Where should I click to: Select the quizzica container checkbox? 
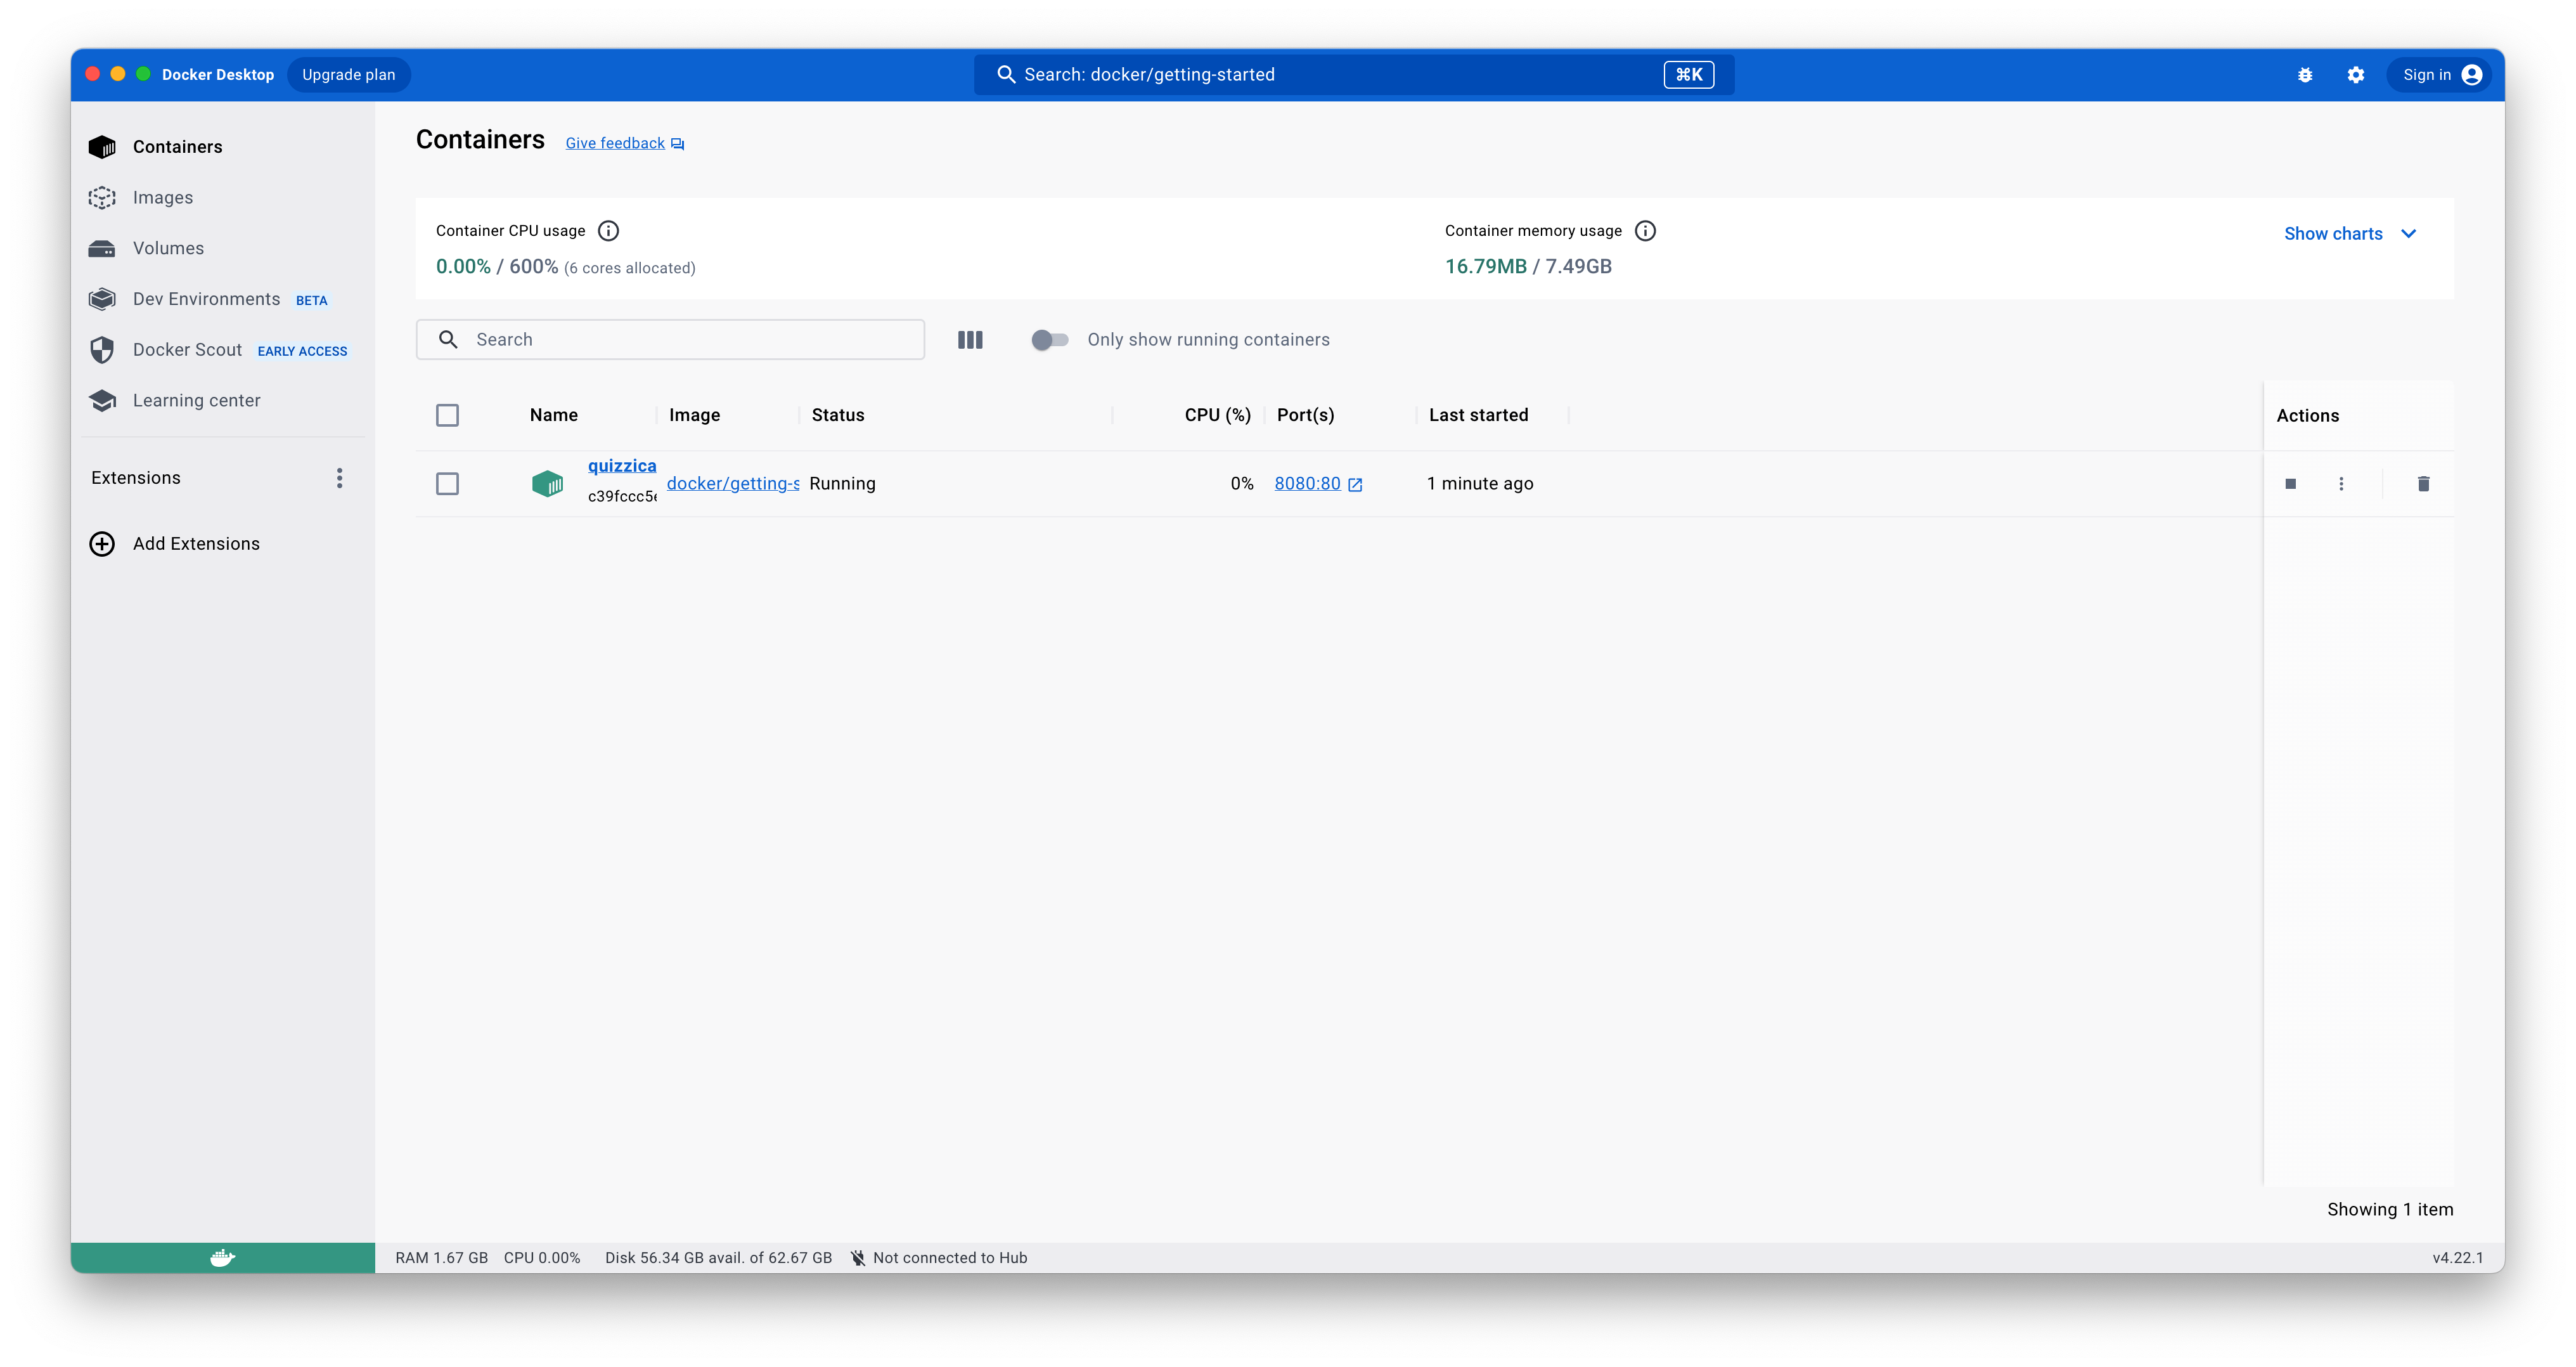447,484
